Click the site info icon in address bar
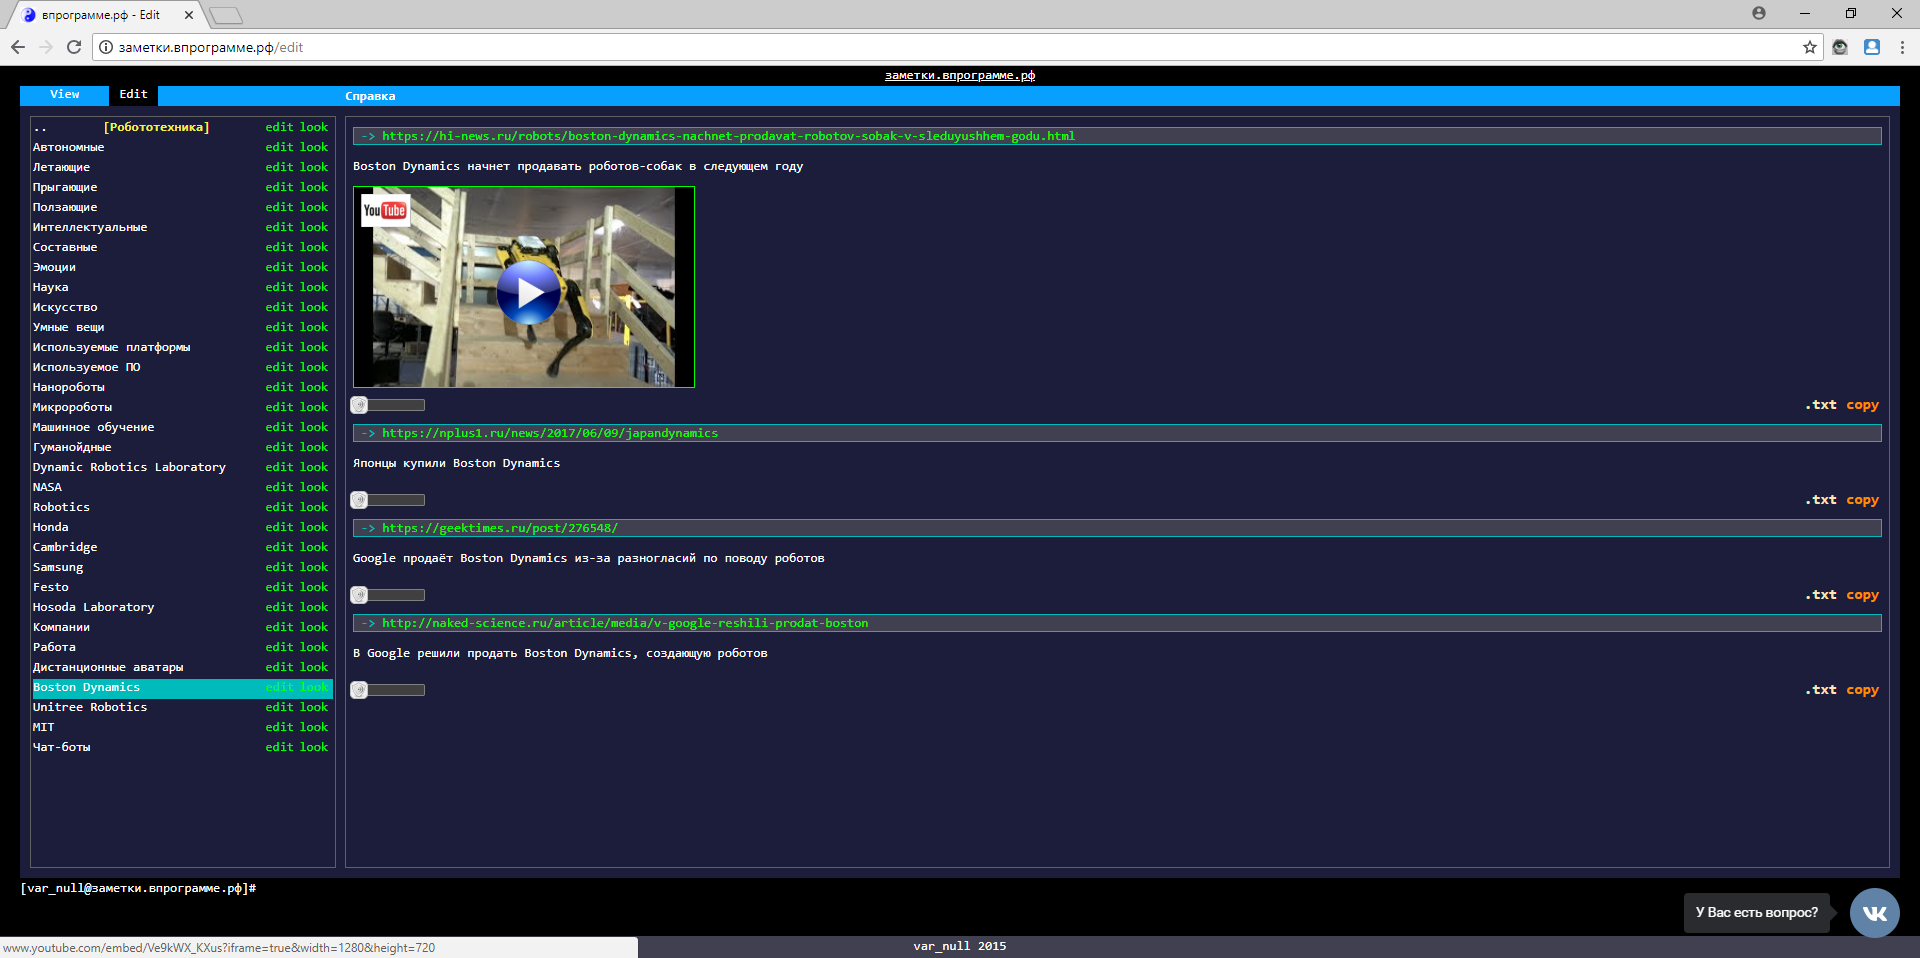The image size is (1920, 958). [x=106, y=47]
